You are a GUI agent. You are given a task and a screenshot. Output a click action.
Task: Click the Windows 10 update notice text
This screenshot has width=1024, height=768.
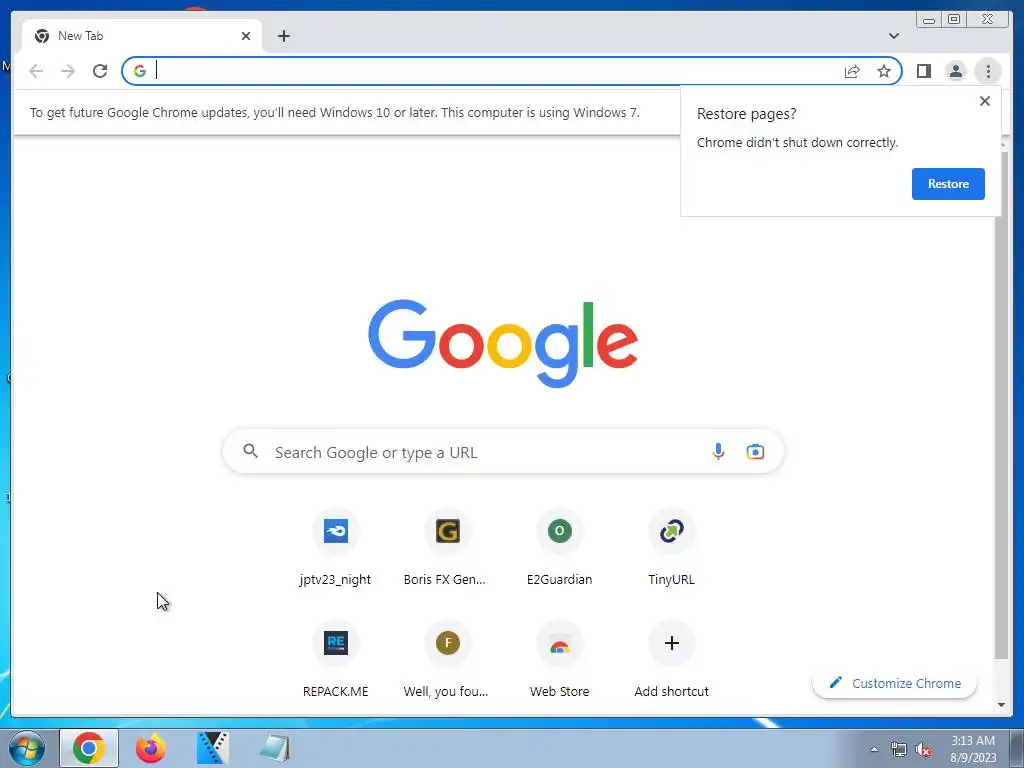tap(335, 112)
